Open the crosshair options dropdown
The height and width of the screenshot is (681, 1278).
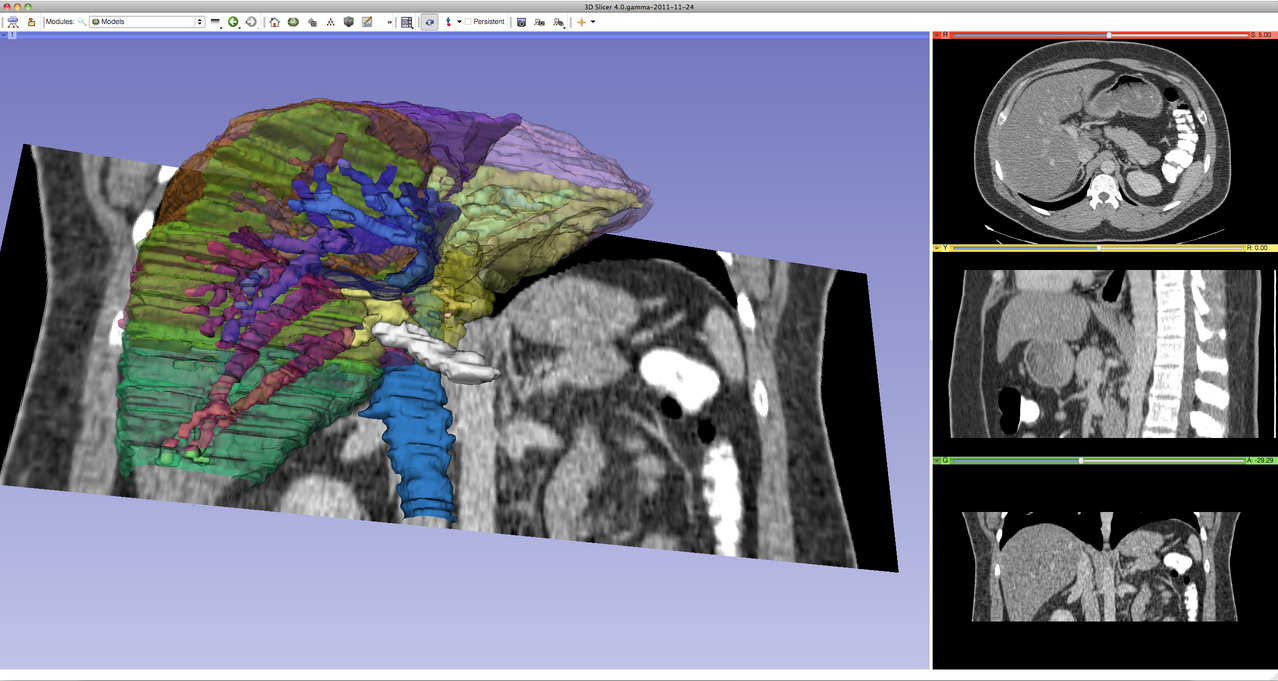pyautogui.click(x=592, y=22)
